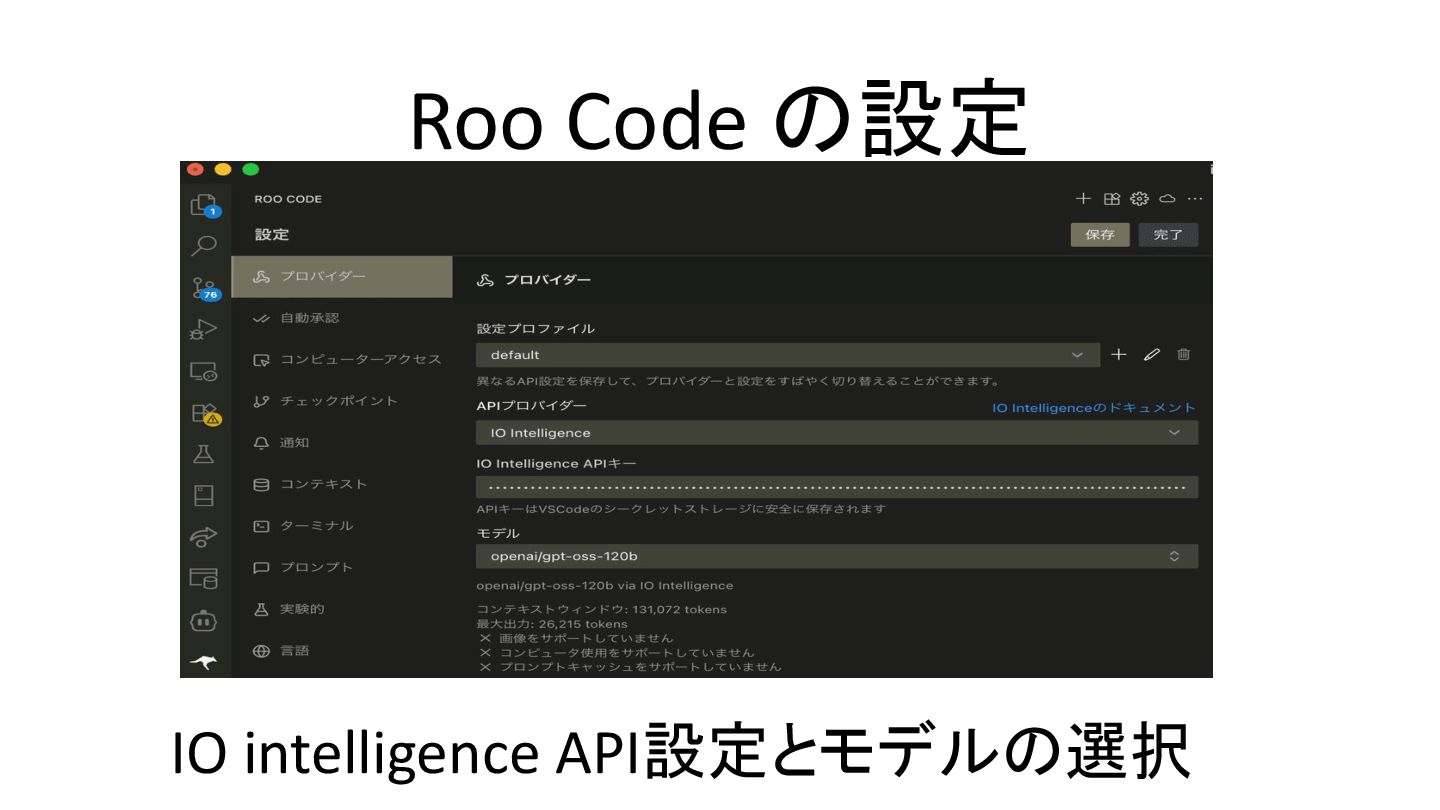Click the IO Intelligence APIキー password field
The height and width of the screenshot is (810, 1440).
pos(837,487)
